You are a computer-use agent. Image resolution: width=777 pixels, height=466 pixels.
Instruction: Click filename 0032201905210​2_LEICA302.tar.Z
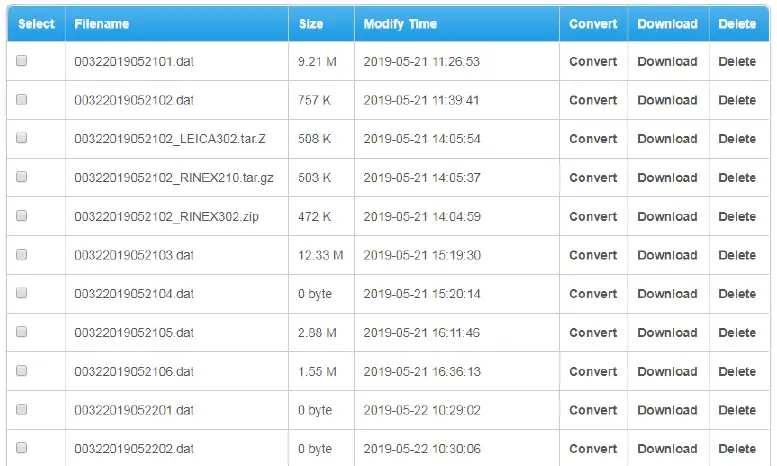(x=170, y=139)
